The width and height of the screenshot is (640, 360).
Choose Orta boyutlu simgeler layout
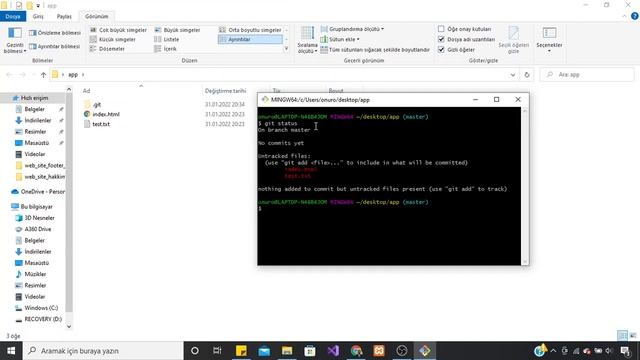[250, 30]
